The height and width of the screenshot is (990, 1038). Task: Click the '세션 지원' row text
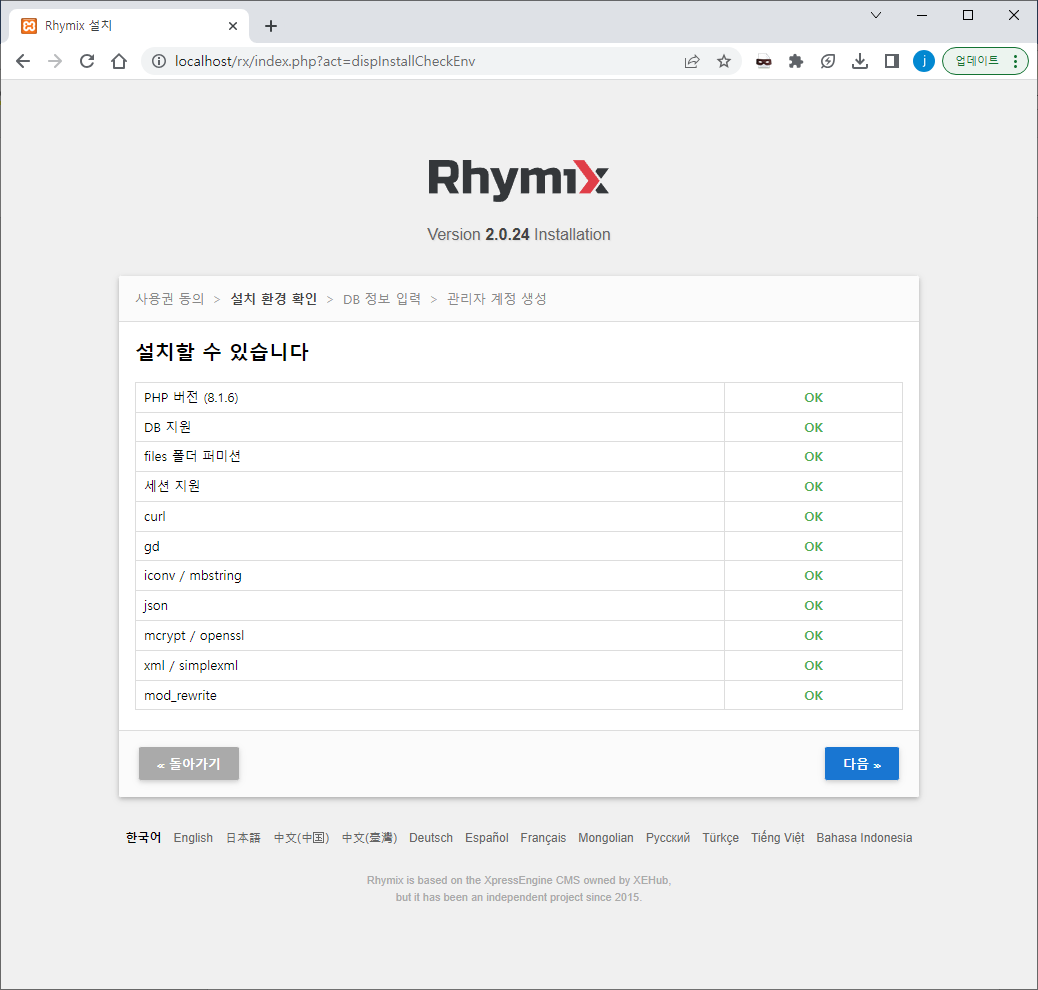[172, 486]
